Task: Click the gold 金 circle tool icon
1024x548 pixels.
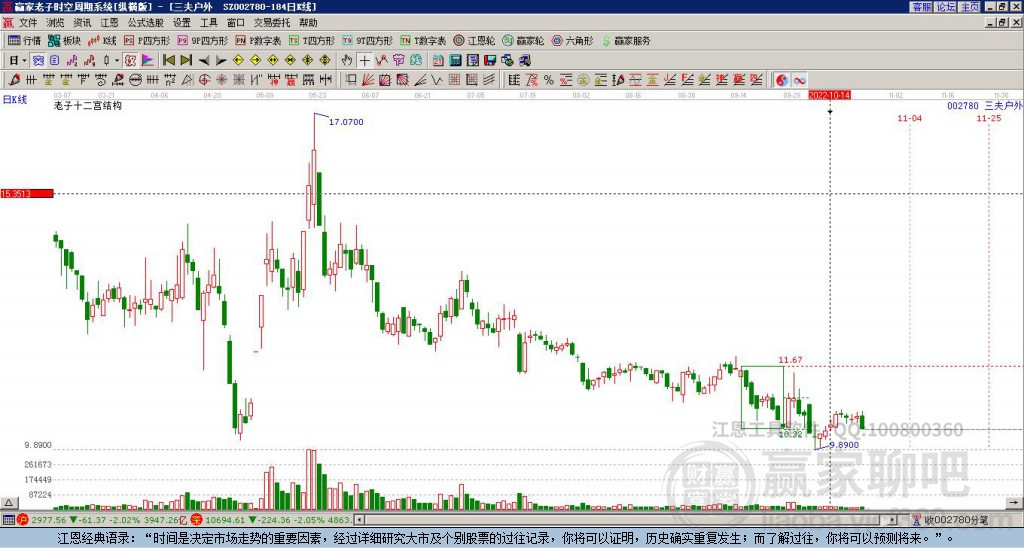Action: (x=583, y=80)
